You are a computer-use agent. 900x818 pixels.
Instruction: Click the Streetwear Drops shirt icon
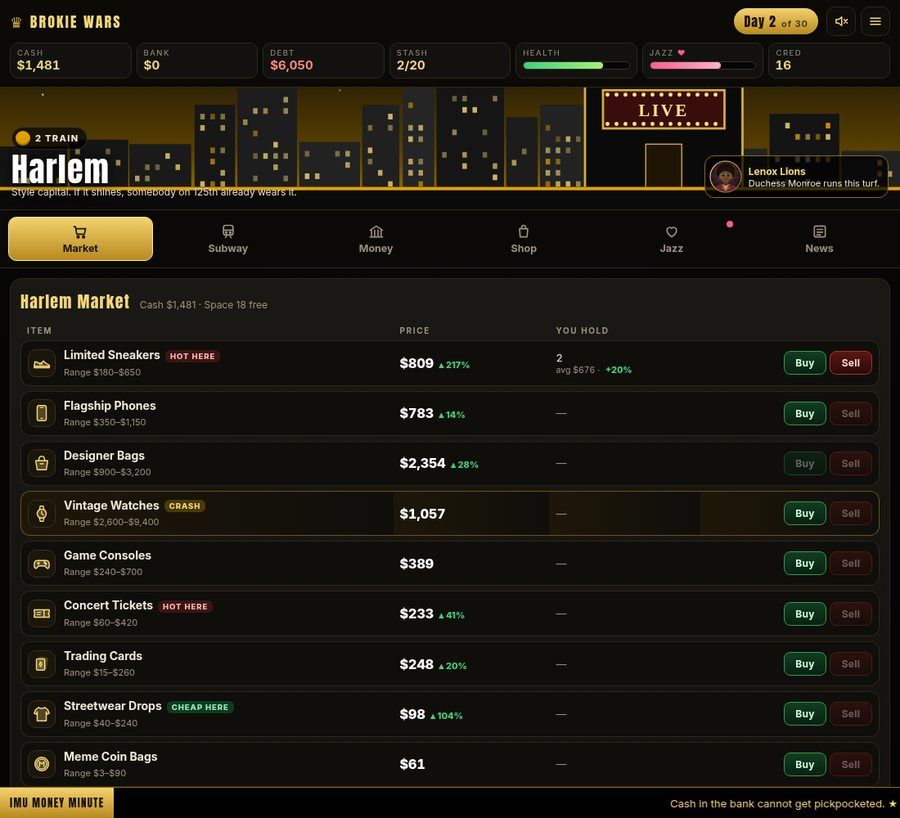pos(42,714)
